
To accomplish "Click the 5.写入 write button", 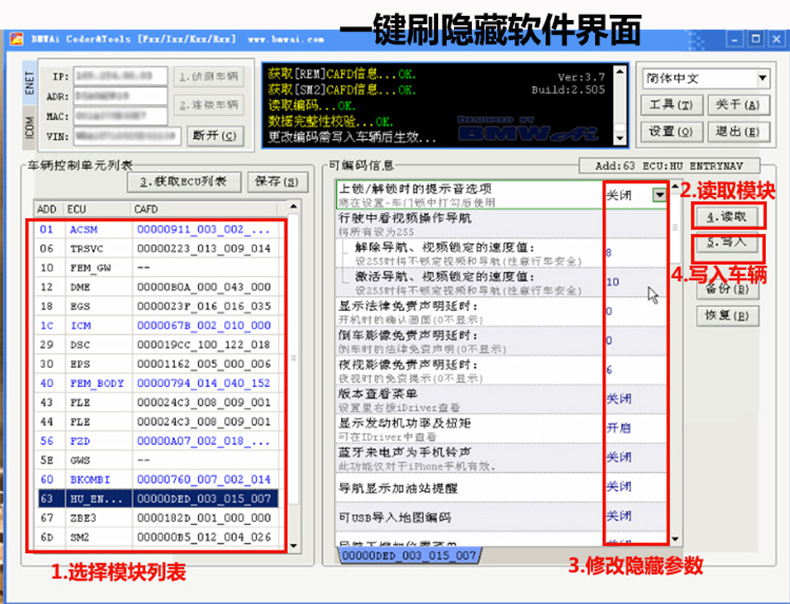I will point(727,243).
